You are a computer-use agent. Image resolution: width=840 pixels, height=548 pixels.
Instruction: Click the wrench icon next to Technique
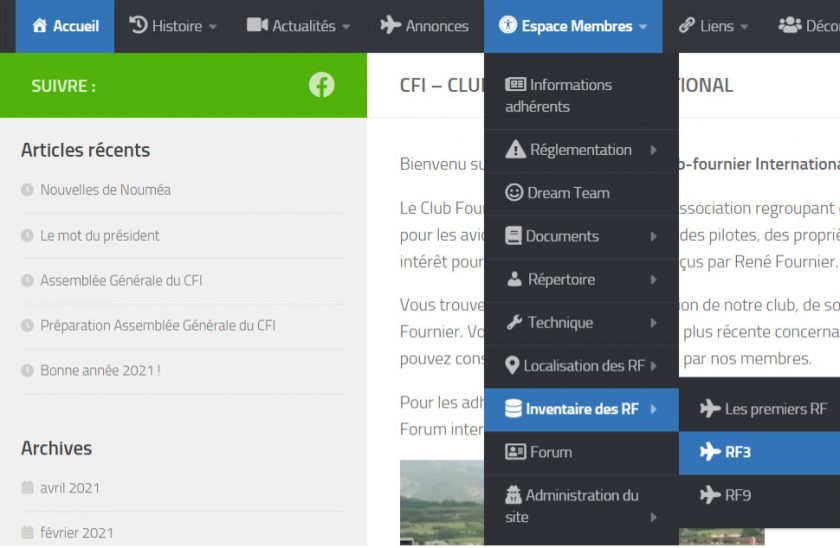tap(515, 322)
